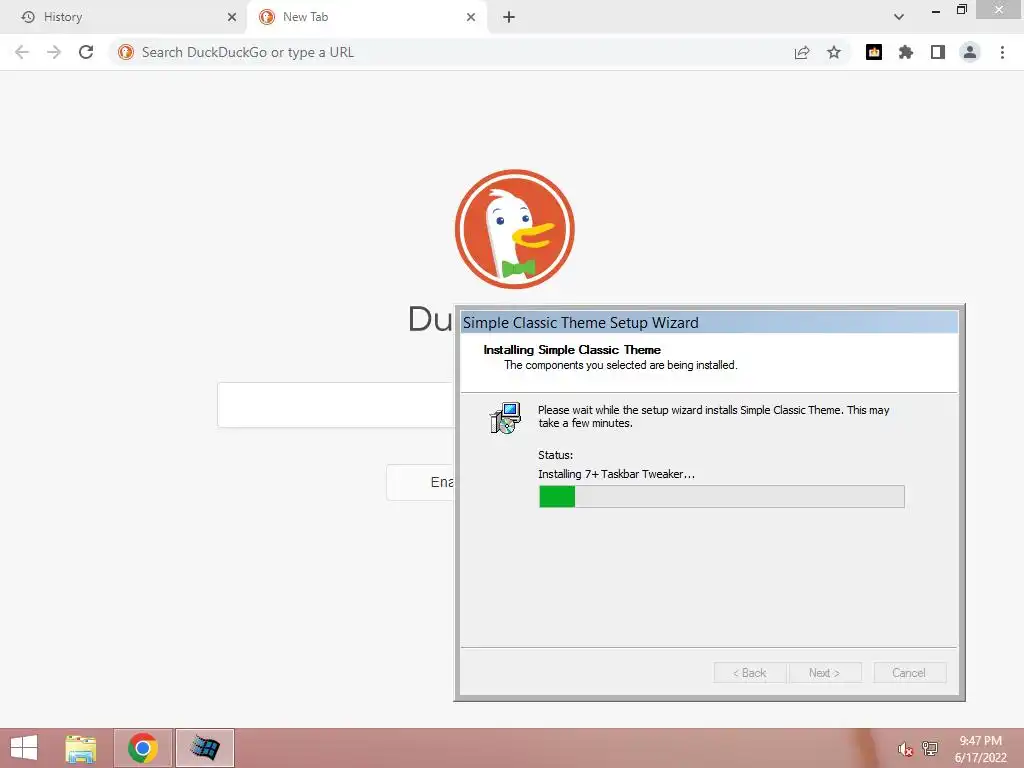Click the "Installing Simple Classic Theme" heading

click(x=572, y=350)
